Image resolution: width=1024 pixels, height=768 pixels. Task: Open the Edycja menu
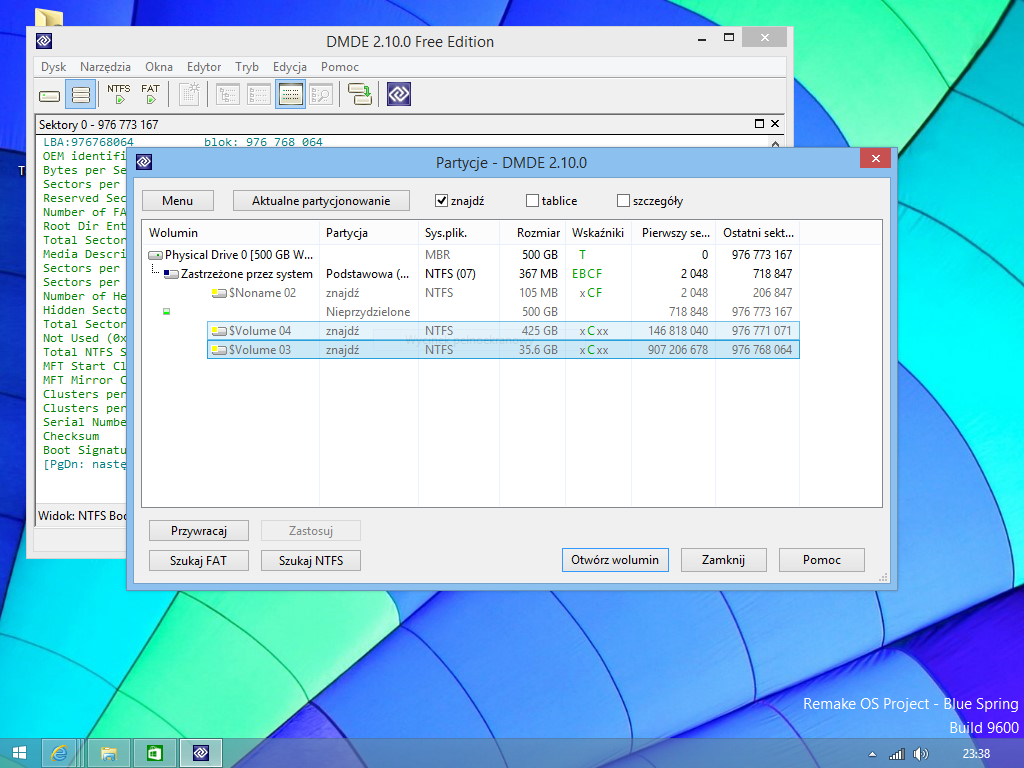[290, 67]
